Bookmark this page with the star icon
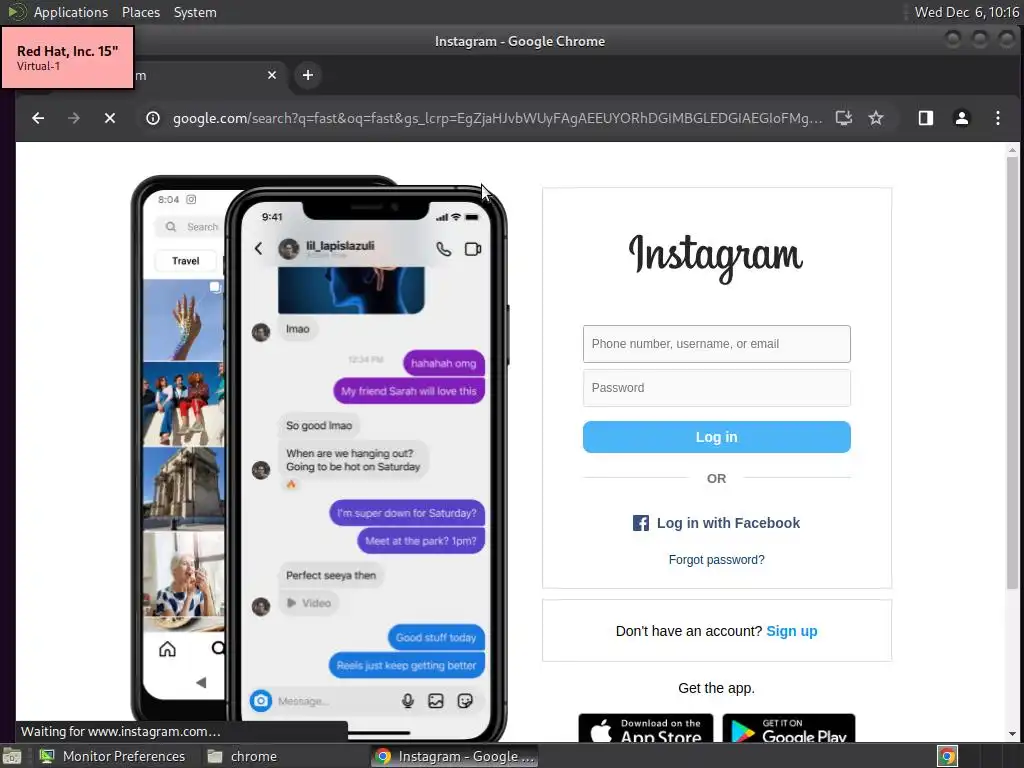This screenshot has width=1024, height=768. click(x=876, y=118)
